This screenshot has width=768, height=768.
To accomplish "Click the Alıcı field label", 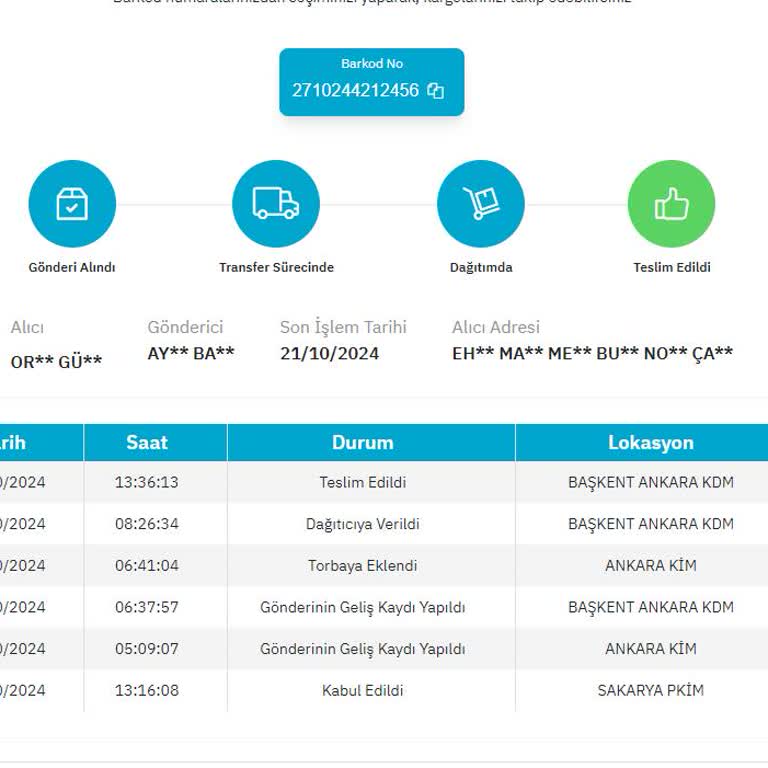I will (x=27, y=327).
